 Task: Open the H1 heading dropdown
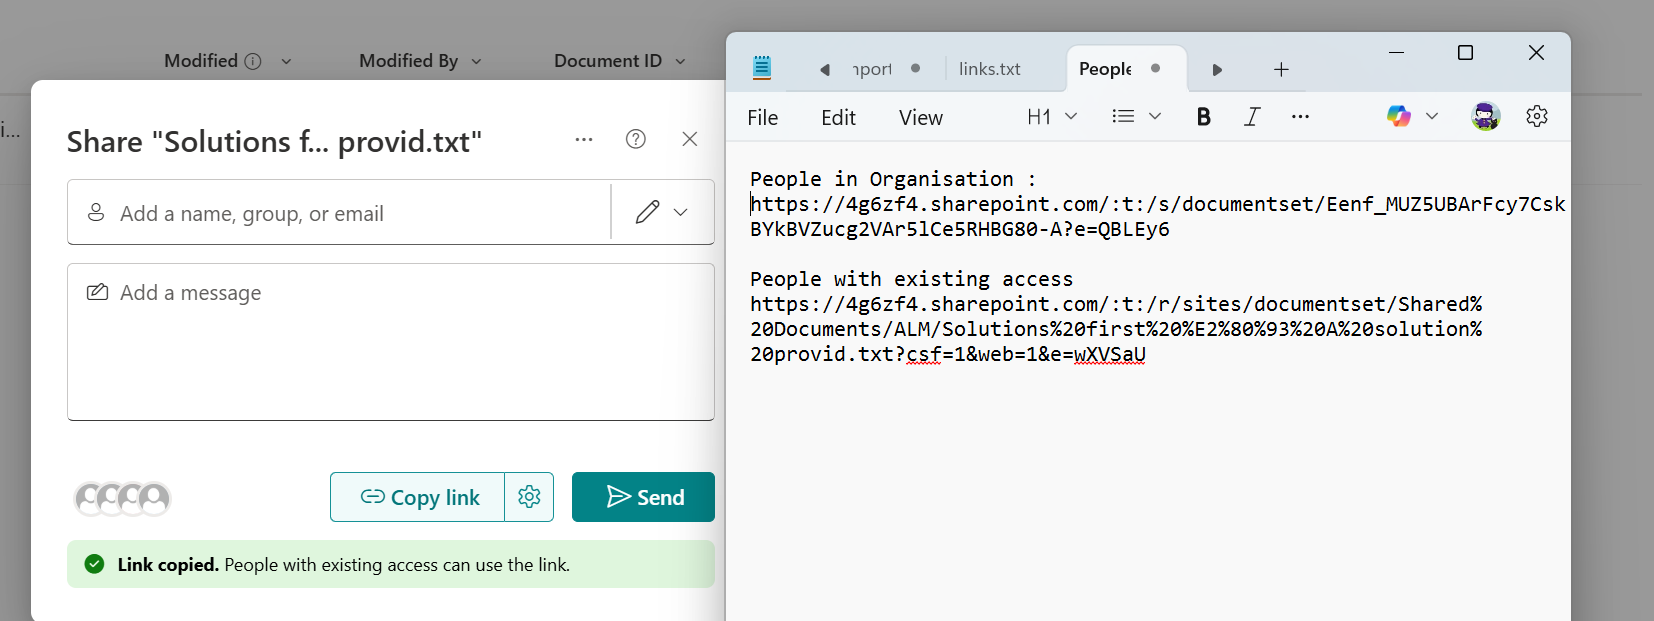[1052, 117]
